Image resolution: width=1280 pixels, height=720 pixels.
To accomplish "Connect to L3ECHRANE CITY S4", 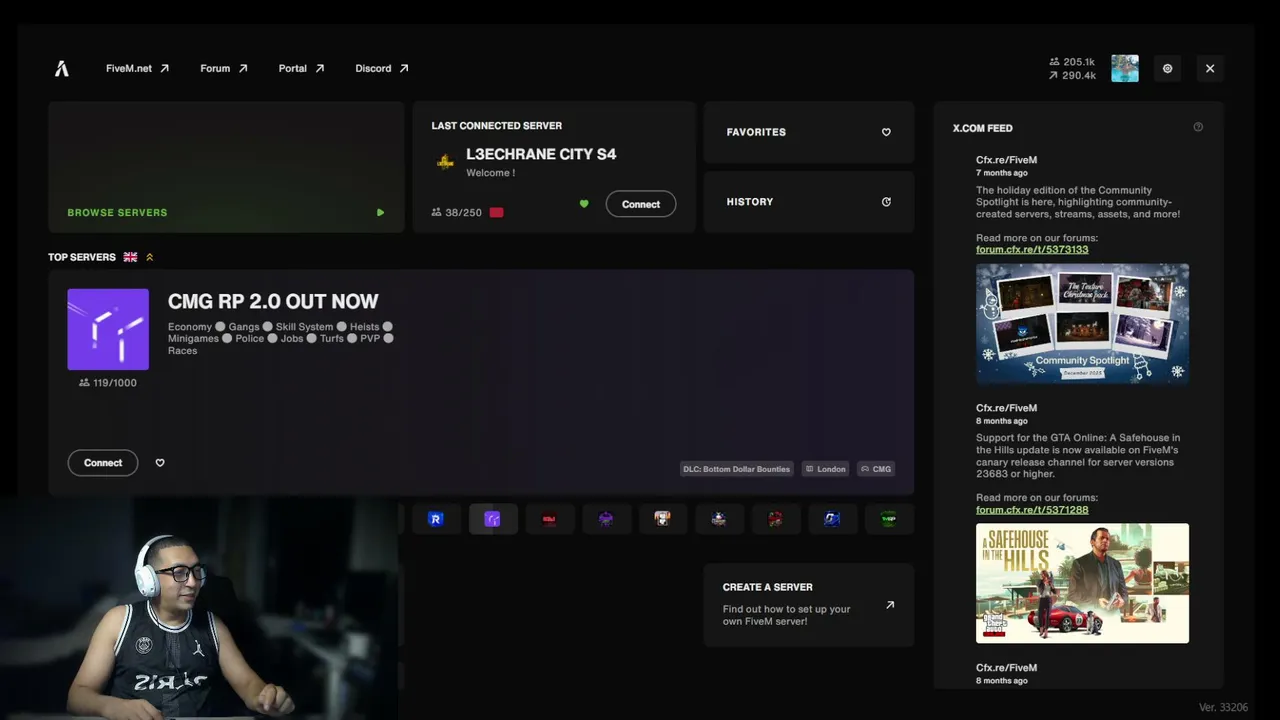I will click(641, 204).
